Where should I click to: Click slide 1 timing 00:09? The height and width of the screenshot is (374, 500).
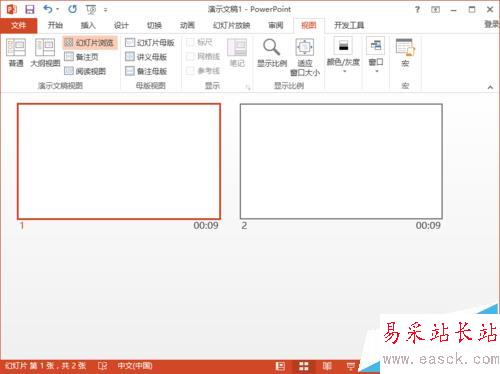click(x=206, y=226)
